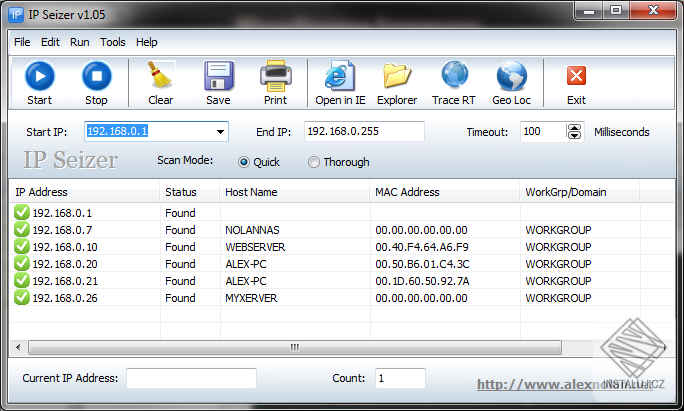Click MAC address 00.1D.60.50.92.7A
The width and height of the screenshot is (684, 411).
[x=422, y=281]
